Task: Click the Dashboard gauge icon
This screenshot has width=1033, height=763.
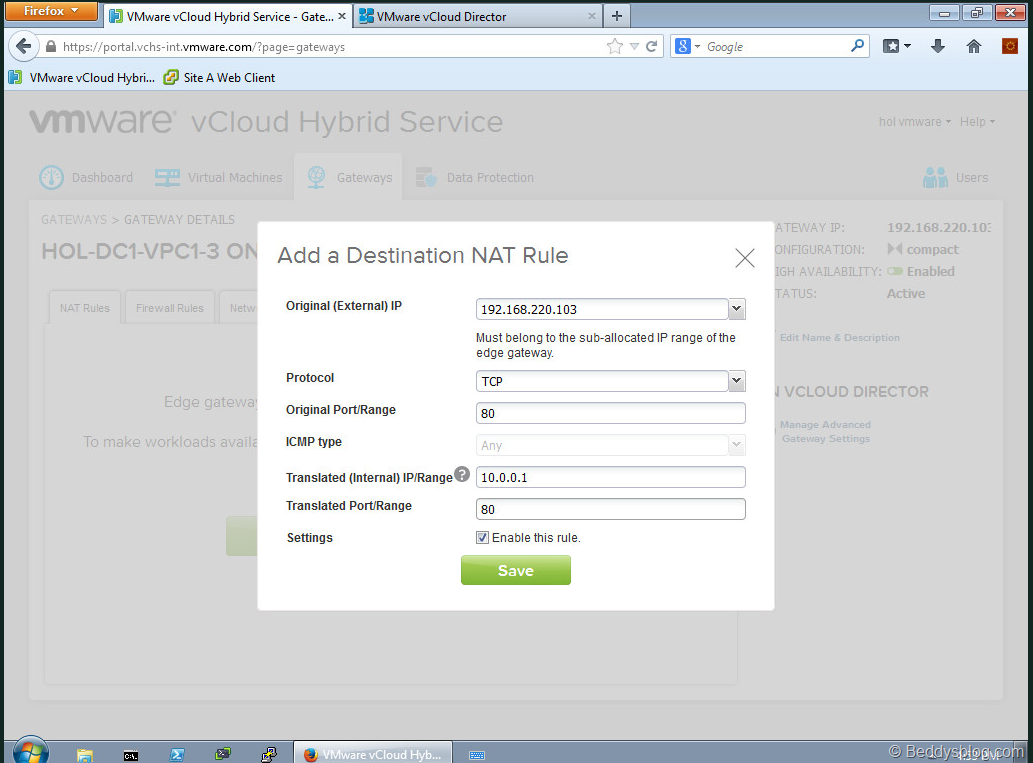Action: pos(51,177)
